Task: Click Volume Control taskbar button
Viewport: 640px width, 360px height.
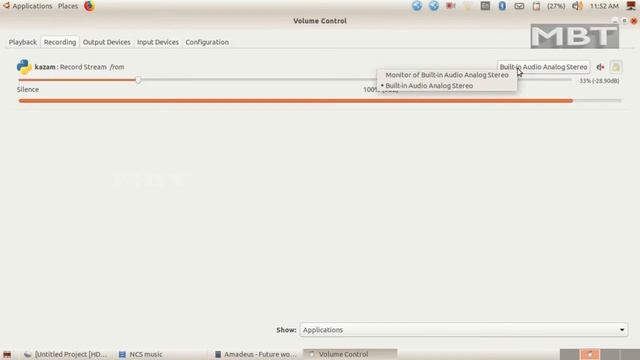Action: [x=350, y=354]
